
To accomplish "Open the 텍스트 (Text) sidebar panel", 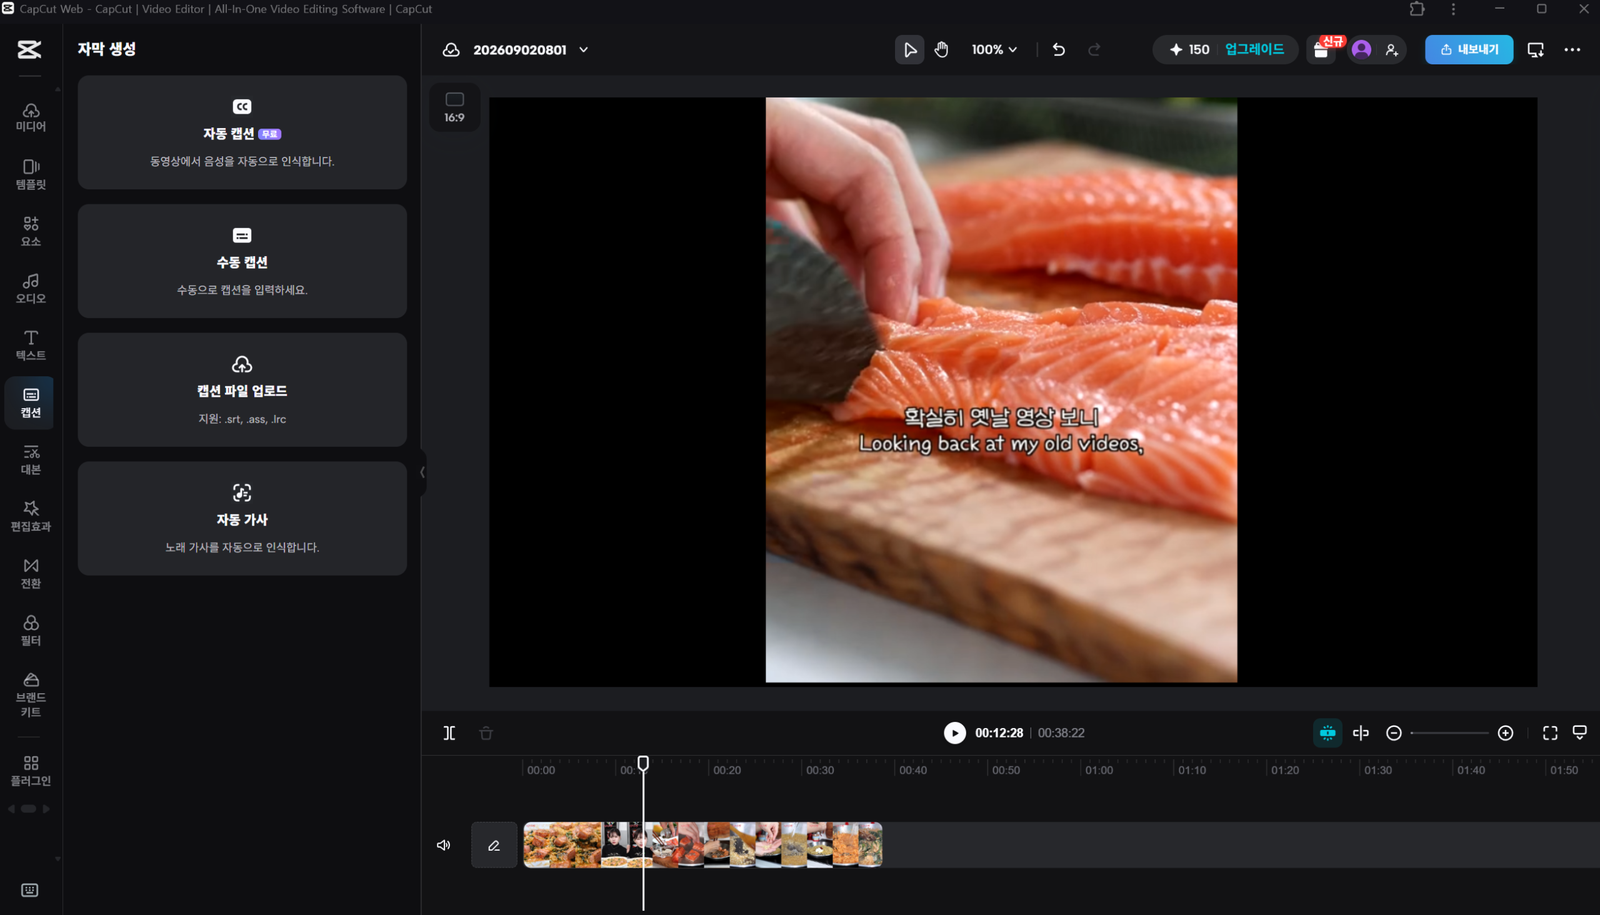I will [31, 345].
